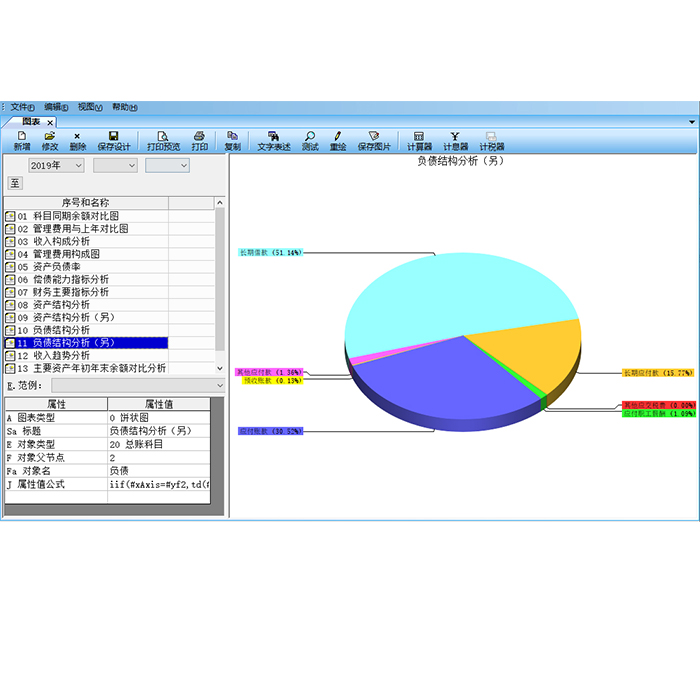Click the 新增 (New) toolbar icon
Image resolution: width=700 pixels, height=700 pixels.
tap(22, 140)
